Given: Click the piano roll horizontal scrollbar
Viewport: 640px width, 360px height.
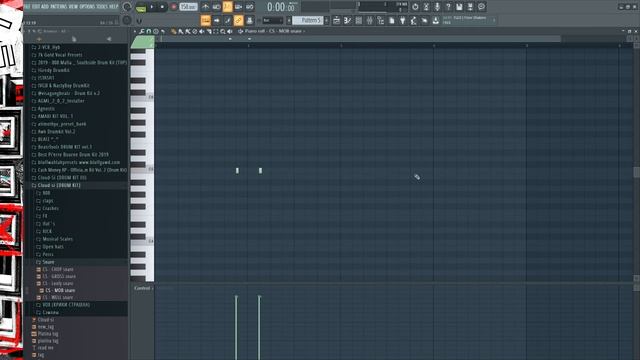Looking at the screenshot, I should pyautogui.click(x=361, y=39).
